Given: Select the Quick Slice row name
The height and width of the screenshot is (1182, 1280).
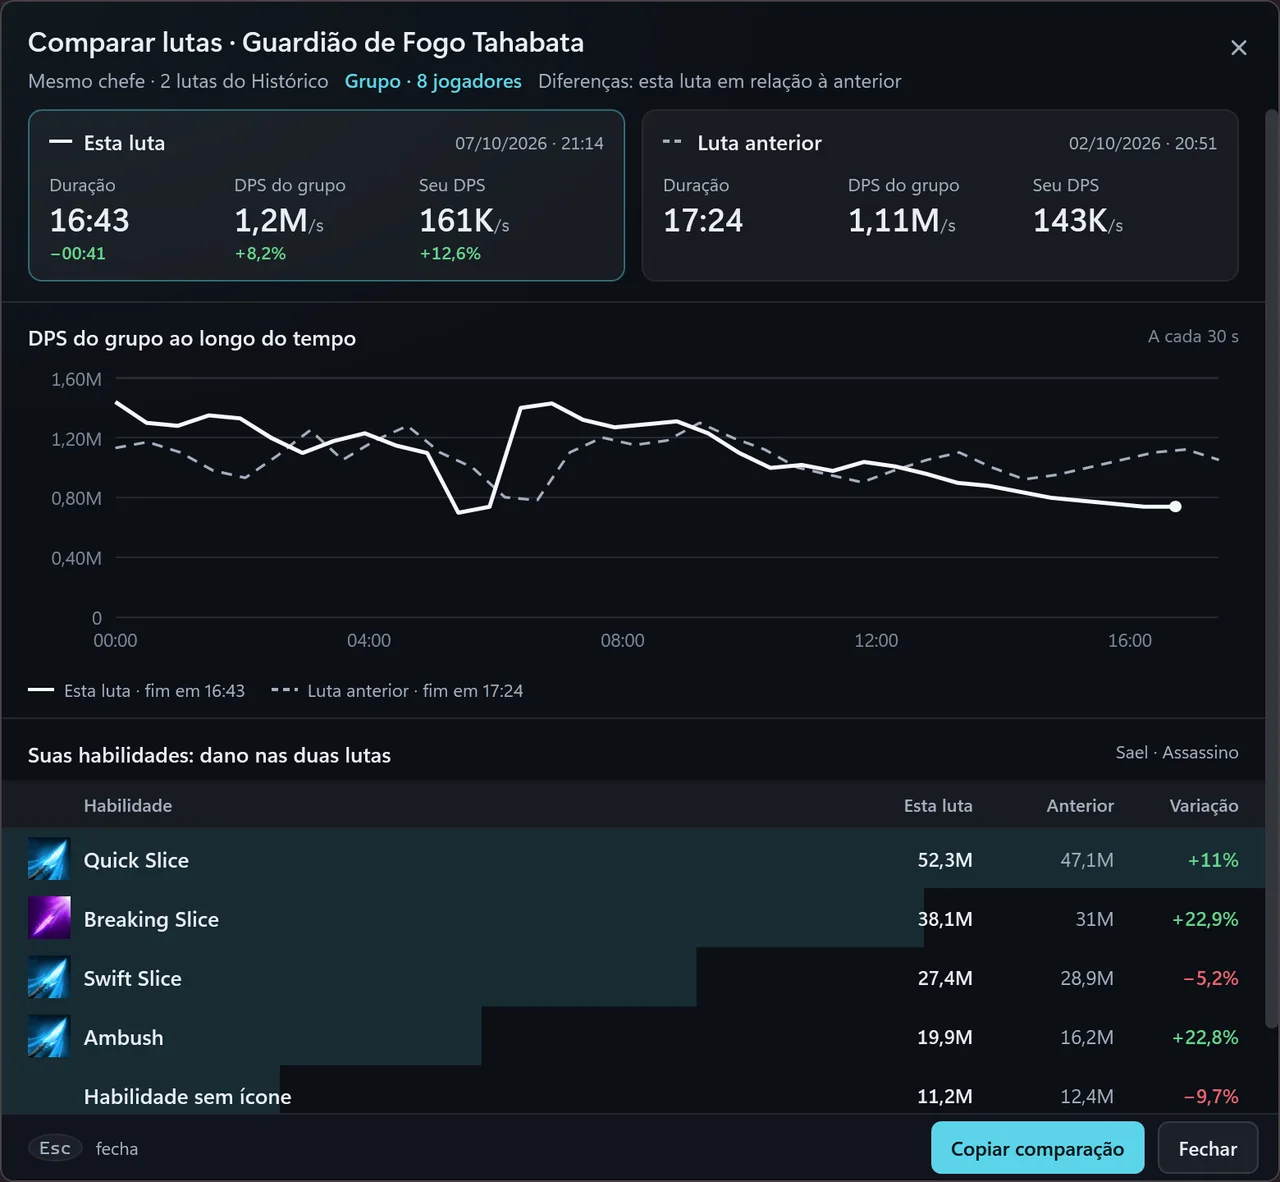Looking at the screenshot, I should coord(136,860).
